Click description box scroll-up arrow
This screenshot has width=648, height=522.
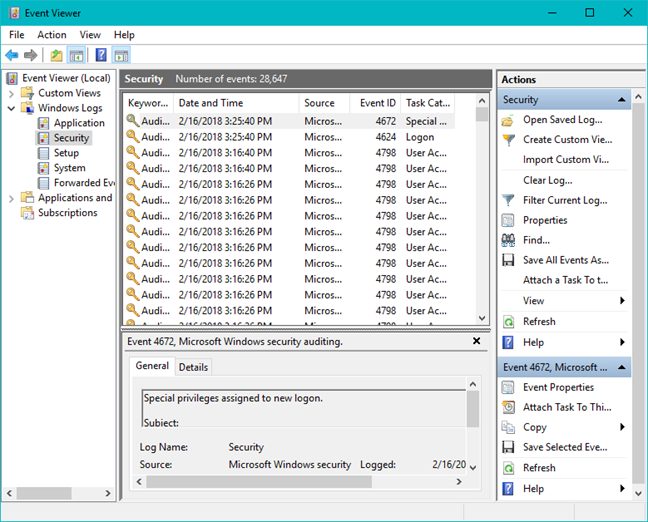pyautogui.click(x=473, y=384)
